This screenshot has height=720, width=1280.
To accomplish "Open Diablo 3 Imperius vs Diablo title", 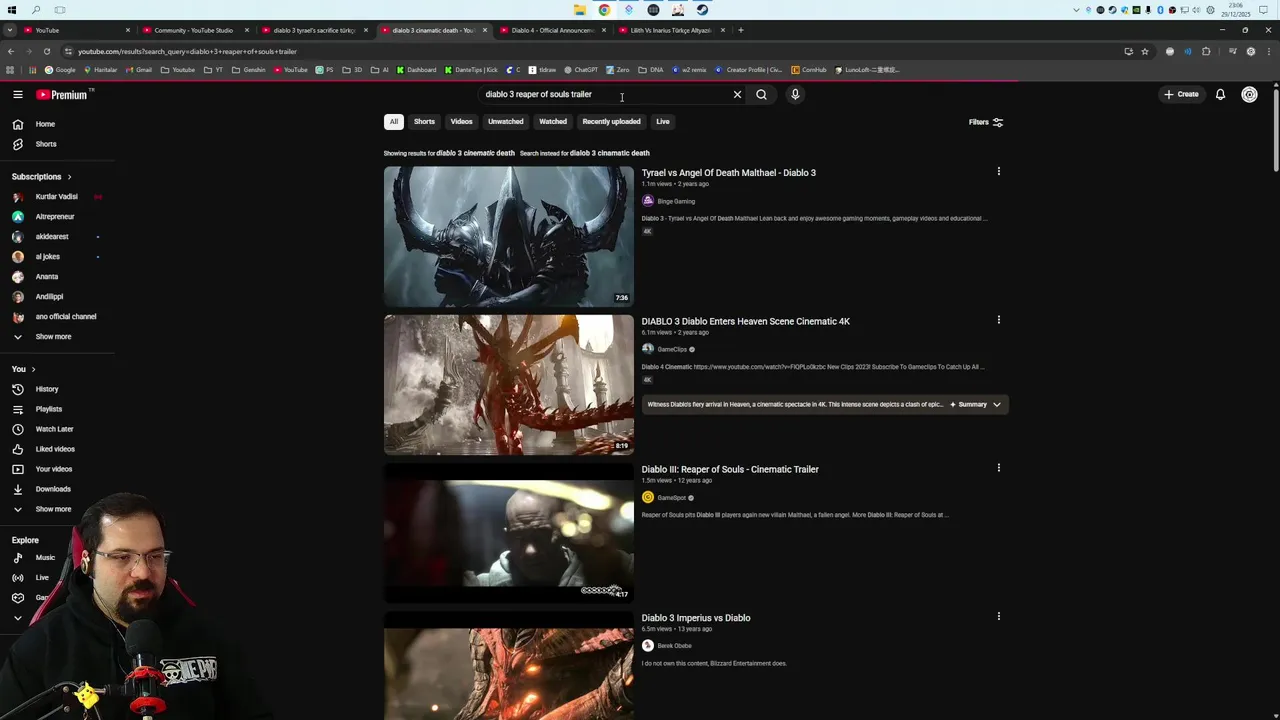I will pos(696,618).
